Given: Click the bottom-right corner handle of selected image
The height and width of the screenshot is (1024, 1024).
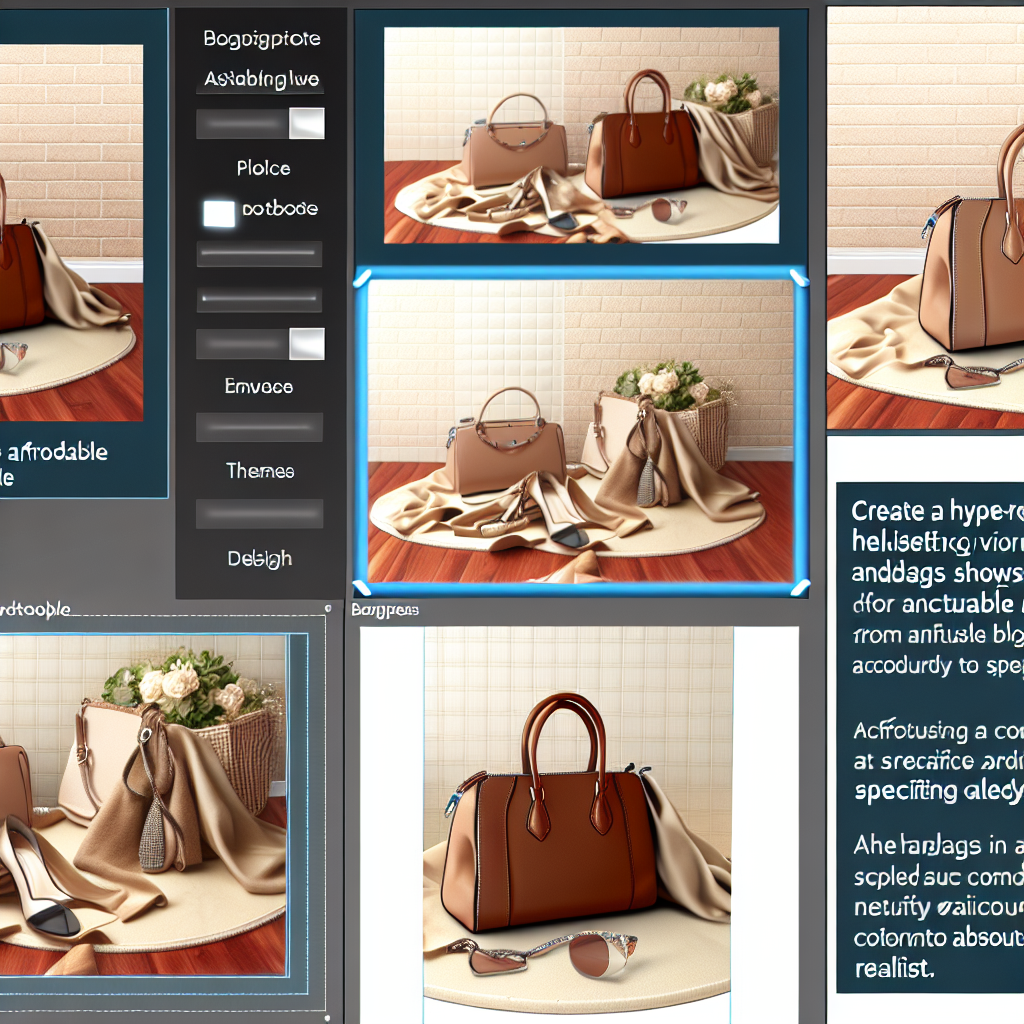Looking at the screenshot, I should click(798, 588).
